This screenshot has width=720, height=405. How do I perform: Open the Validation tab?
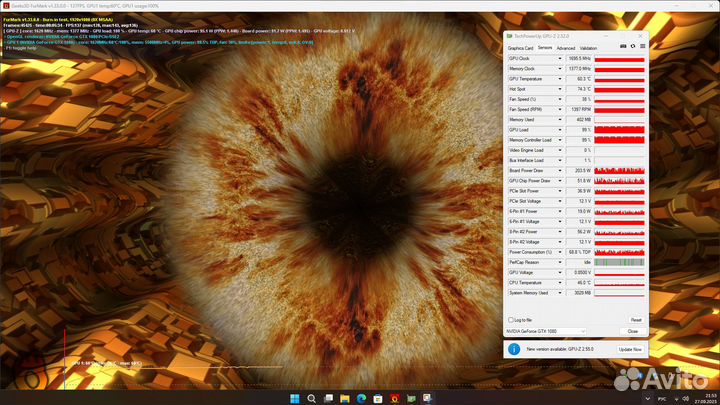588,48
